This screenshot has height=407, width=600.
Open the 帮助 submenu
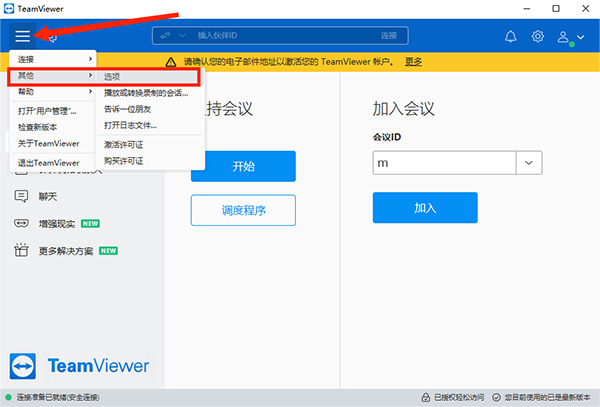[53, 91]
